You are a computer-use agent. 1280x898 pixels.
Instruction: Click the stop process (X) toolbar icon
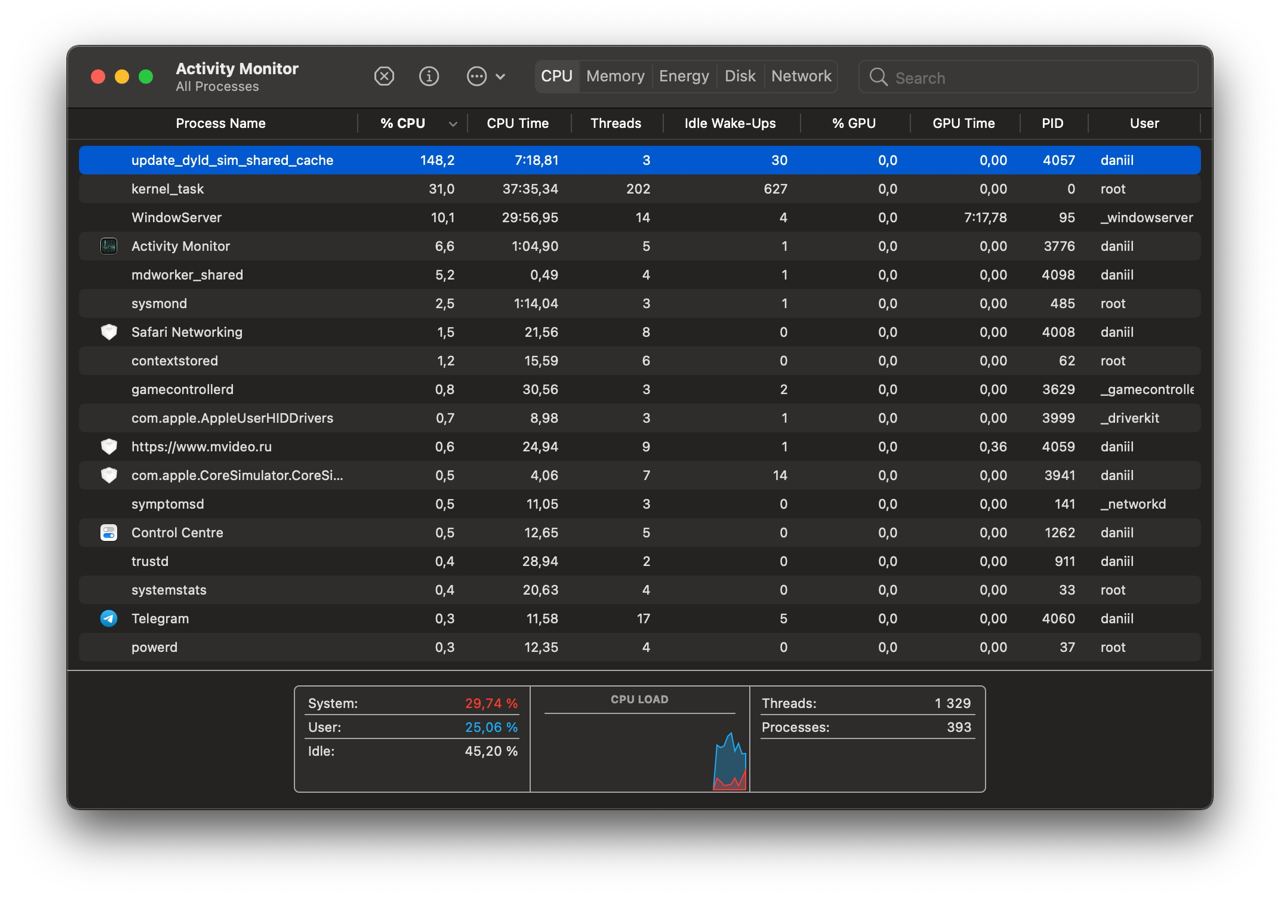(384, 76)
